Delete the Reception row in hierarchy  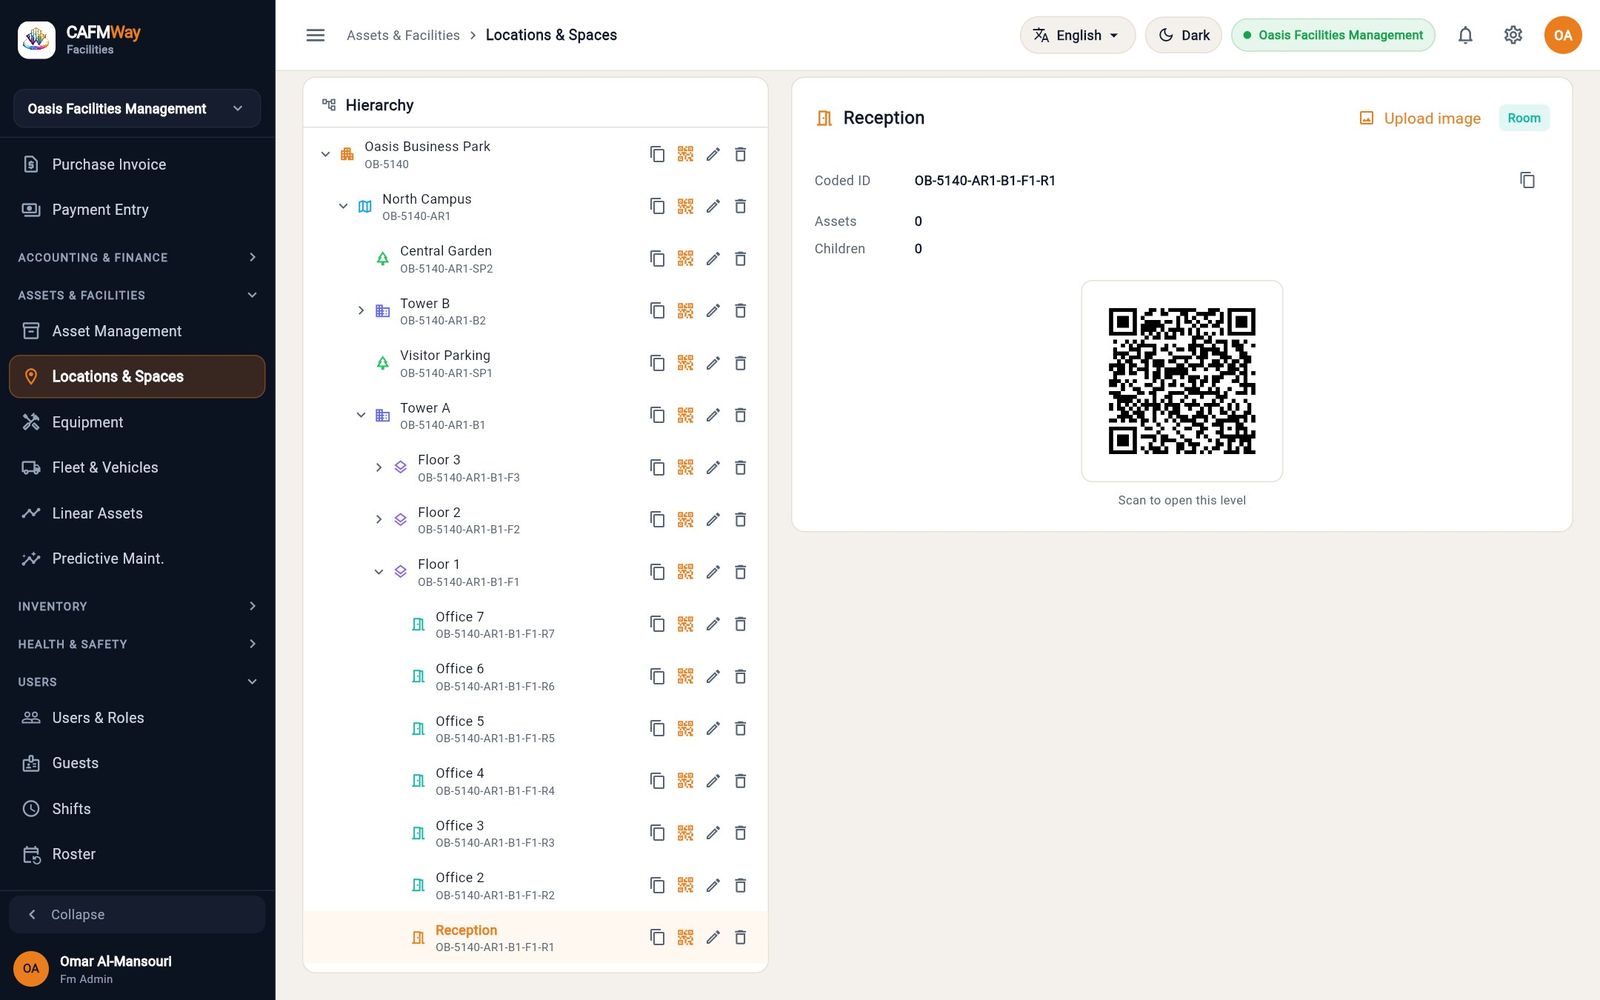(741, 938)
